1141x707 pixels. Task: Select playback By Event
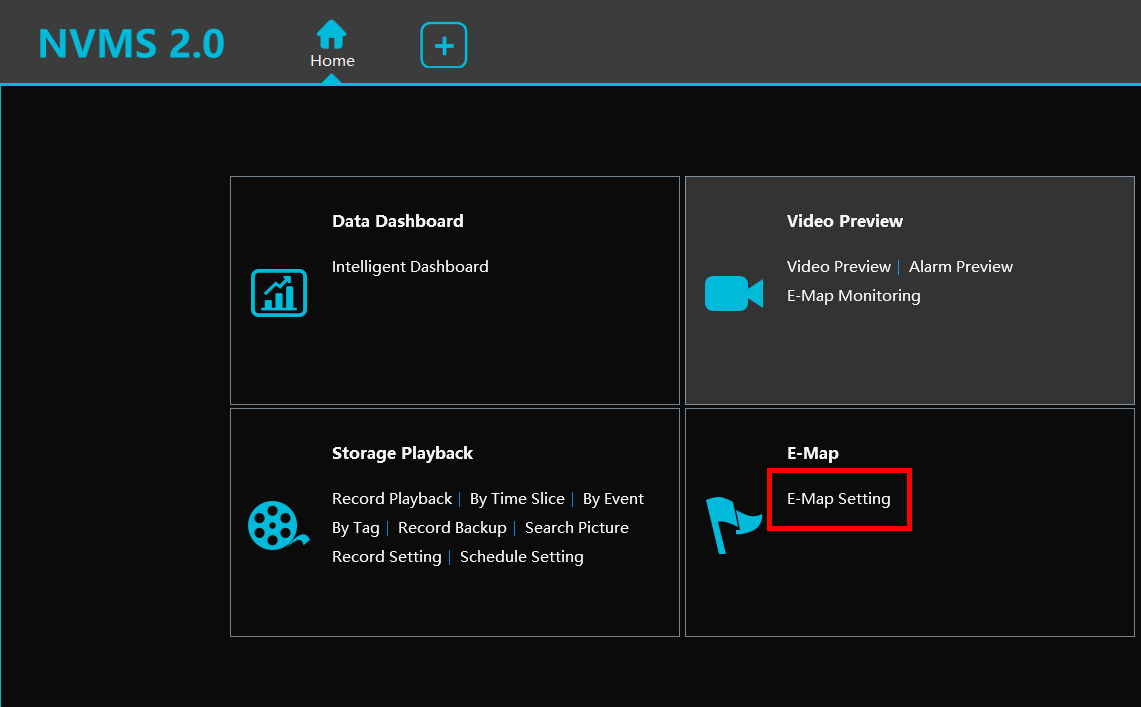pyautogui.click(x=613, y=499)
